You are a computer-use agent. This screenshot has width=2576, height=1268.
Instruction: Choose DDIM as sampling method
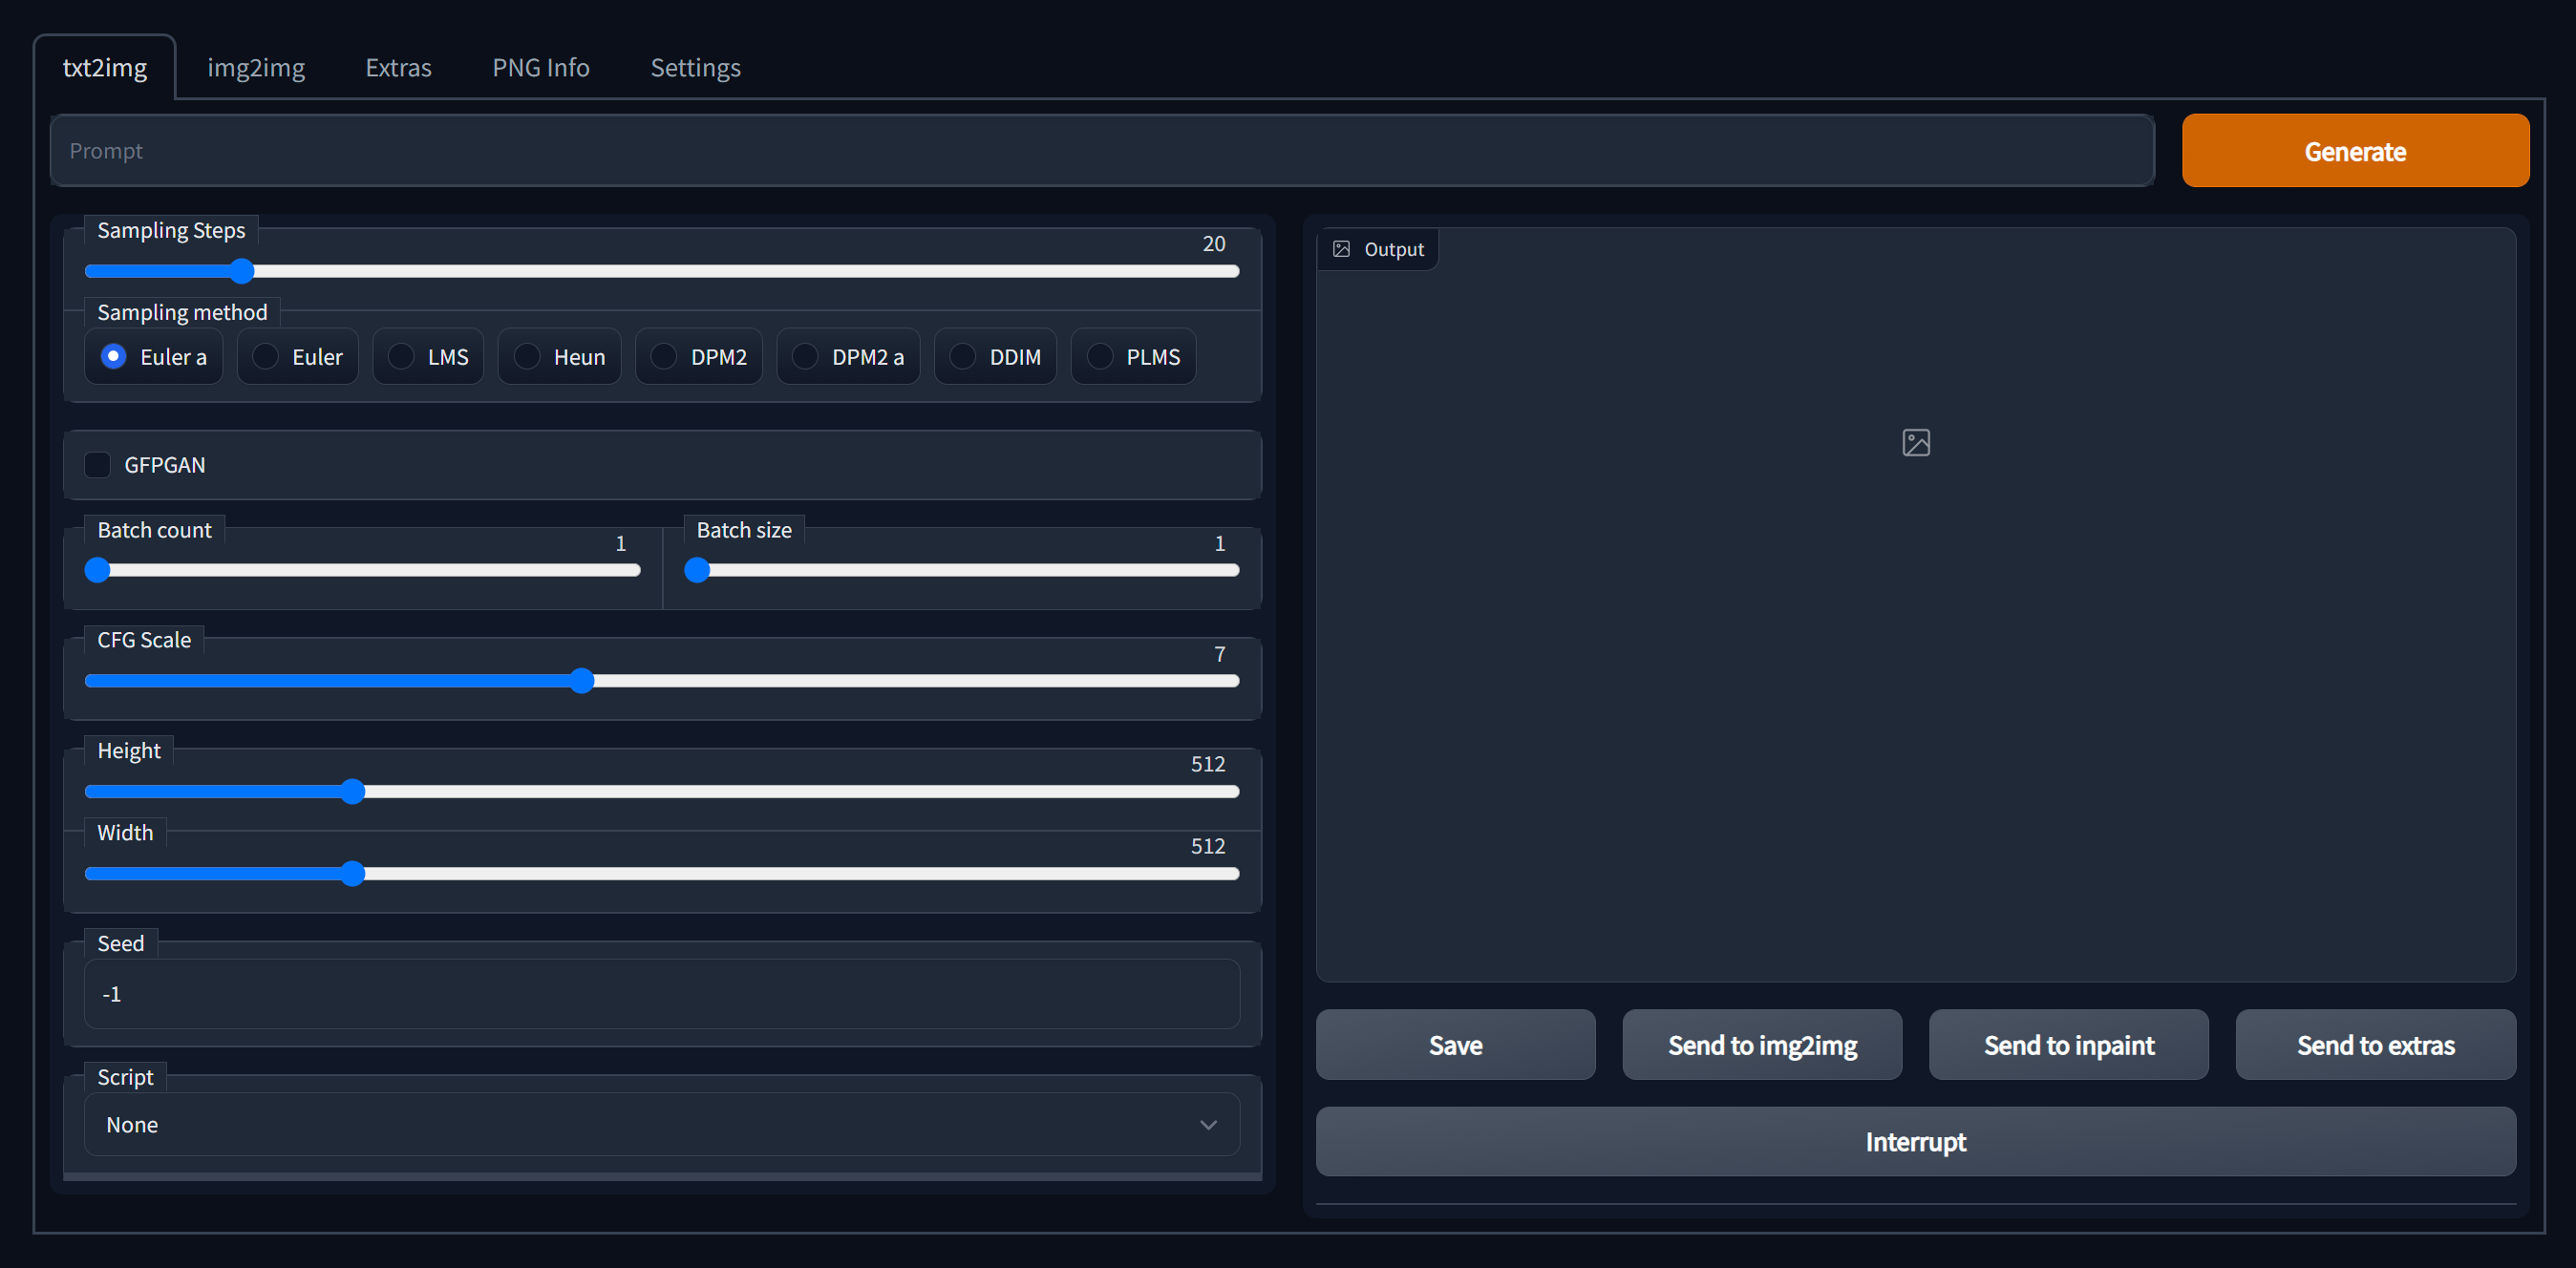963,357
